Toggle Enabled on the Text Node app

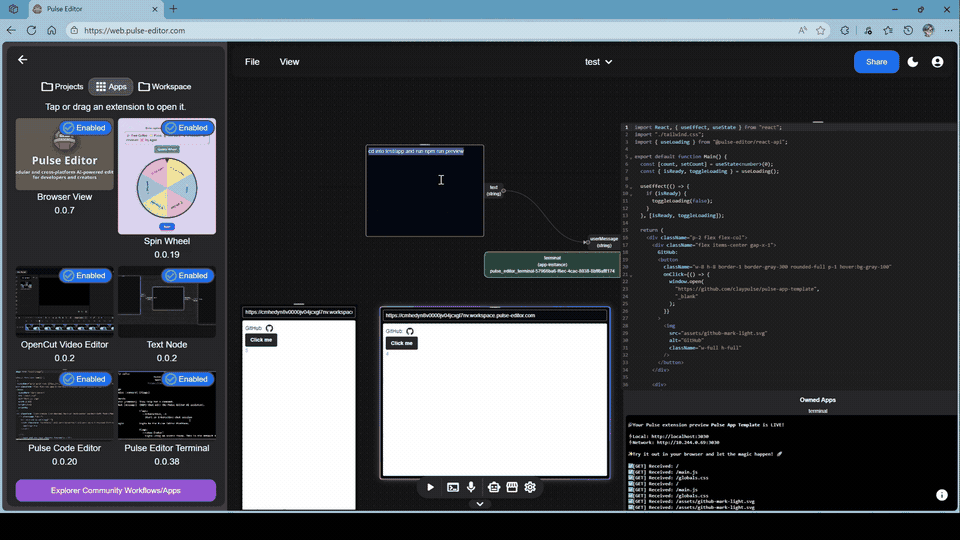187,276
